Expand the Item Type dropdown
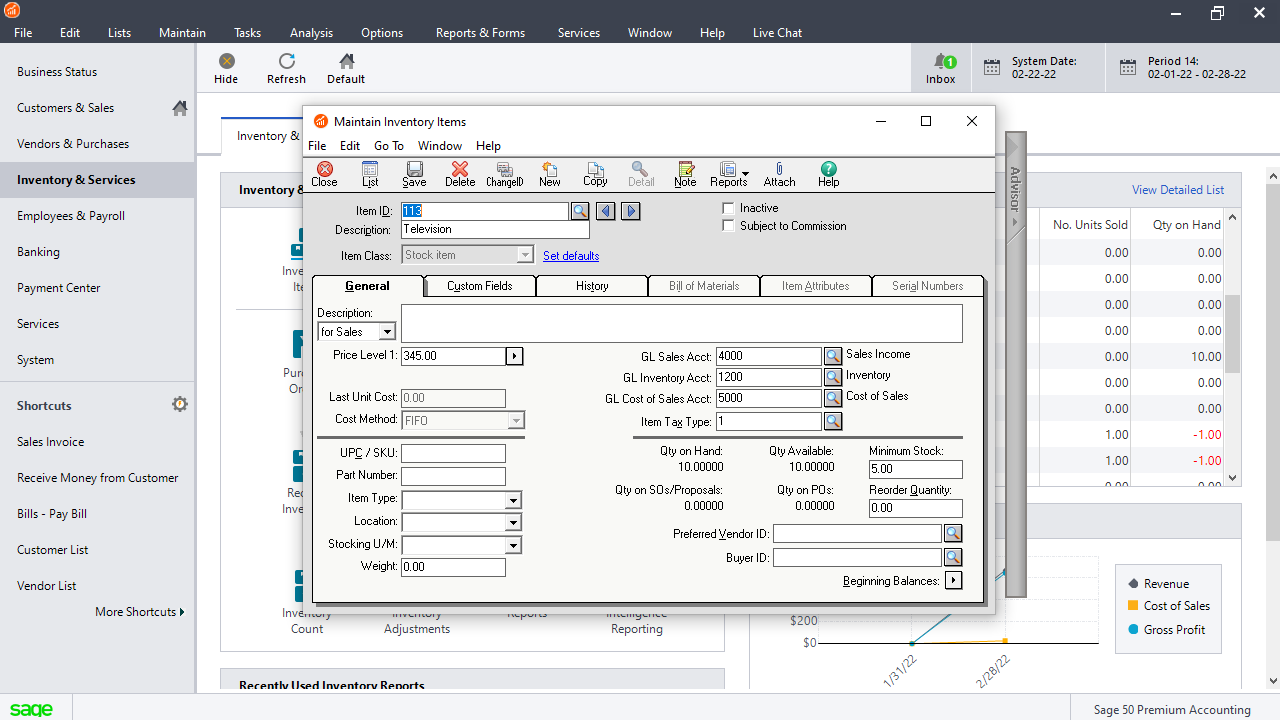Screen dimensions: 1280x720 pos(513,499)
